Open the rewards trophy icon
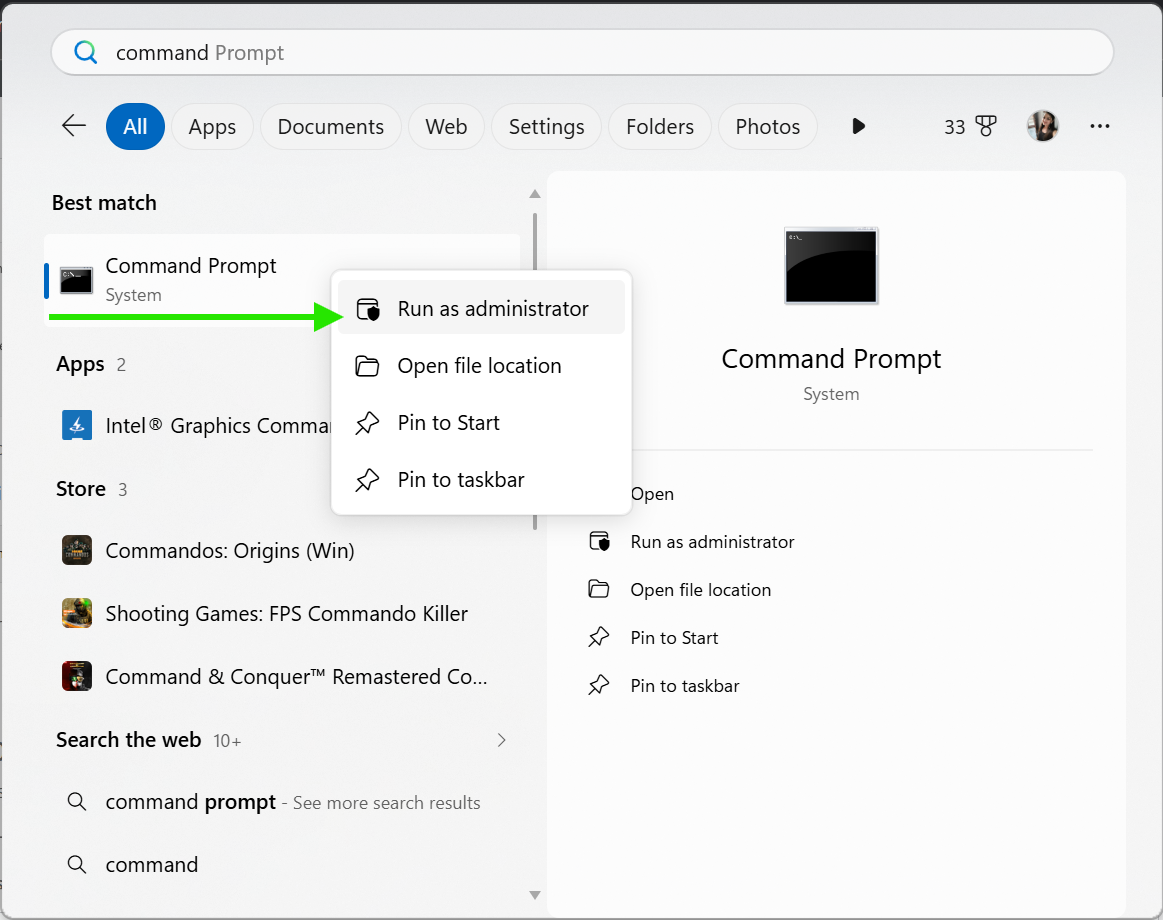The height and width of the screenshot is (920, 1163). (986, 126)
